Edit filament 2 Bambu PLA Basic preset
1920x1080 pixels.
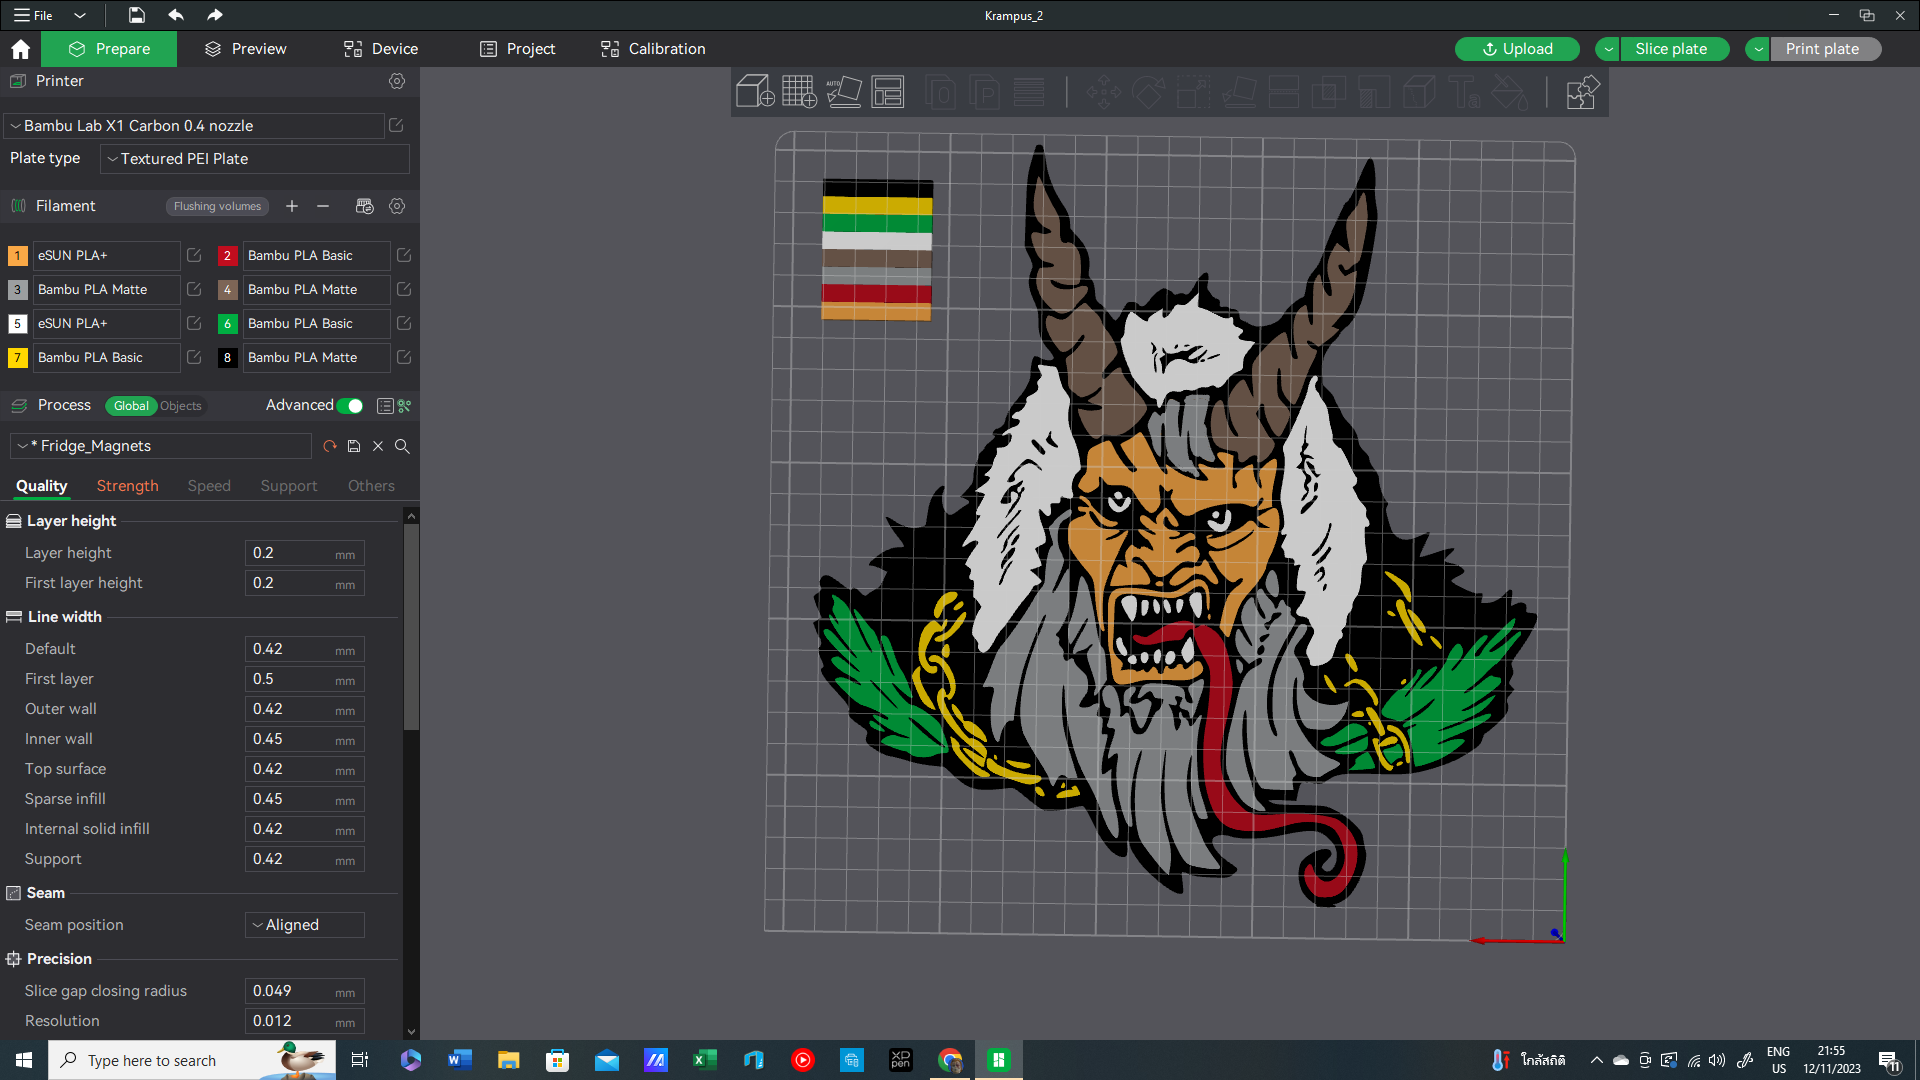tap(404, 255)
